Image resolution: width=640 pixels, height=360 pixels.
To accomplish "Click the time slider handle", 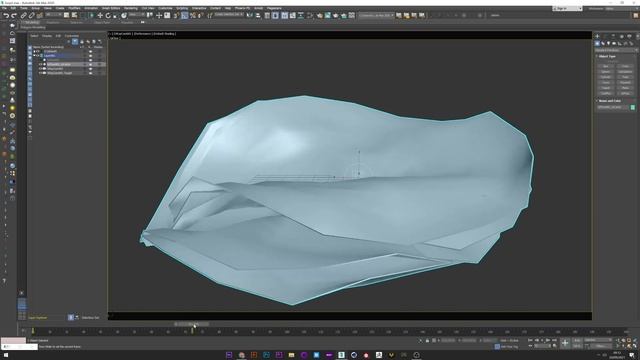I will pos(192,324).
